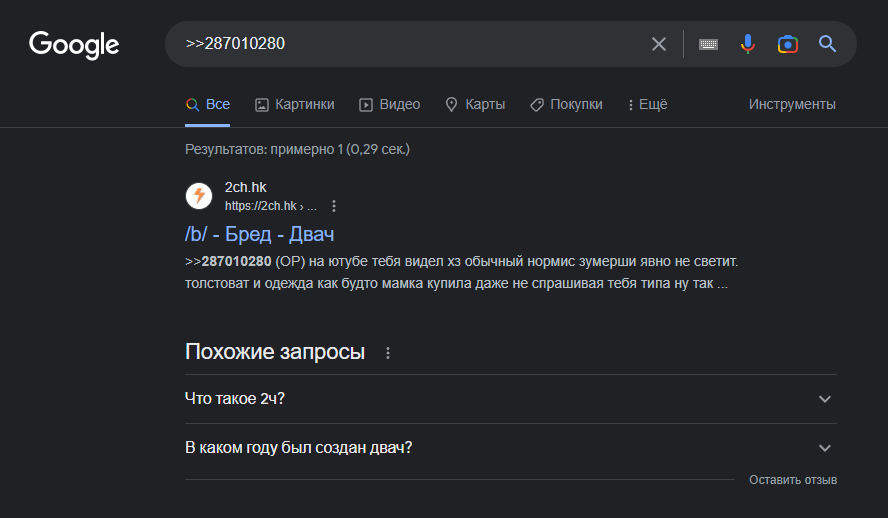
Task: Open the Карты tab
Action: tap(475, 104)
